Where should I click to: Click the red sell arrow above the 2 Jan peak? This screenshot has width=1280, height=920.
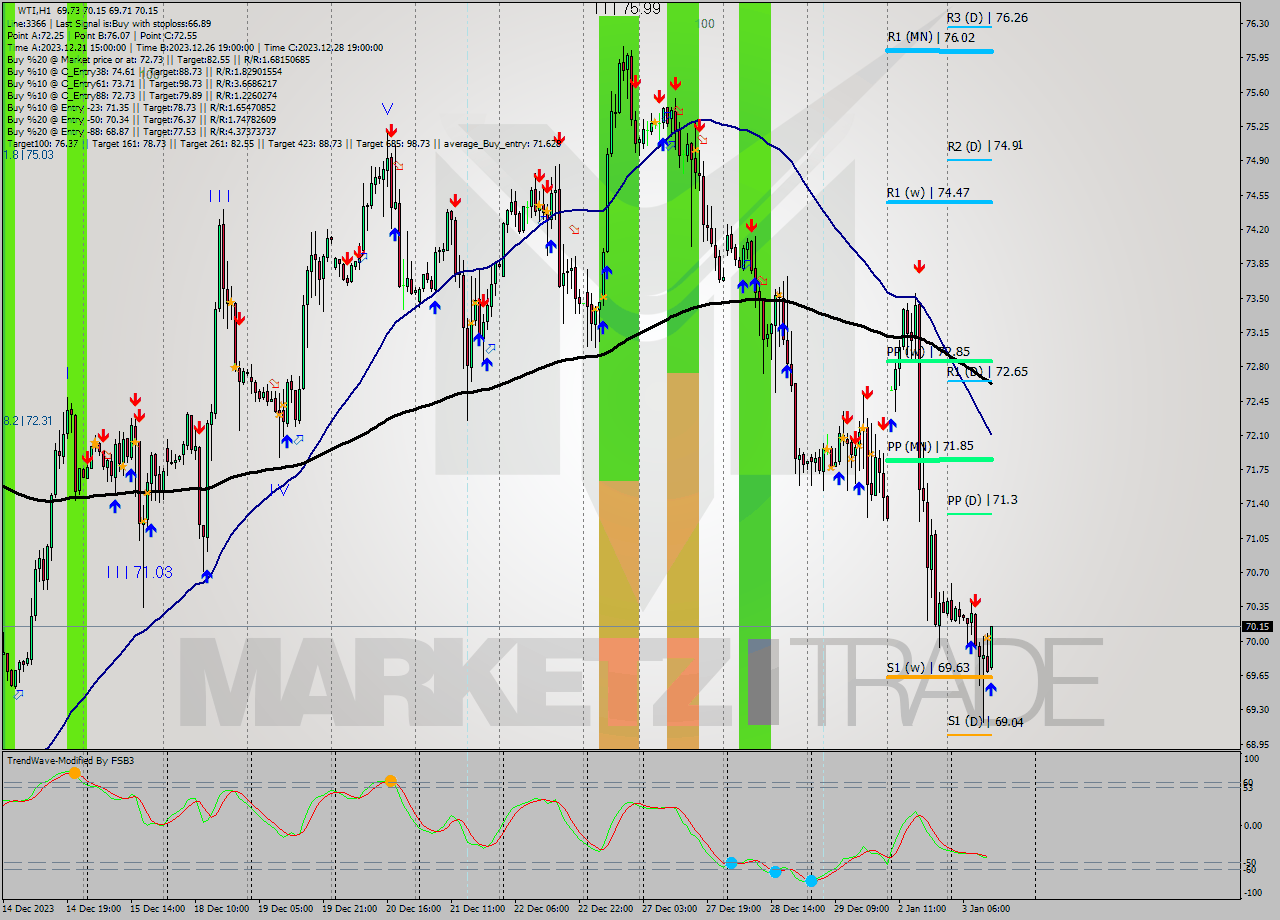tap(919, 267)
